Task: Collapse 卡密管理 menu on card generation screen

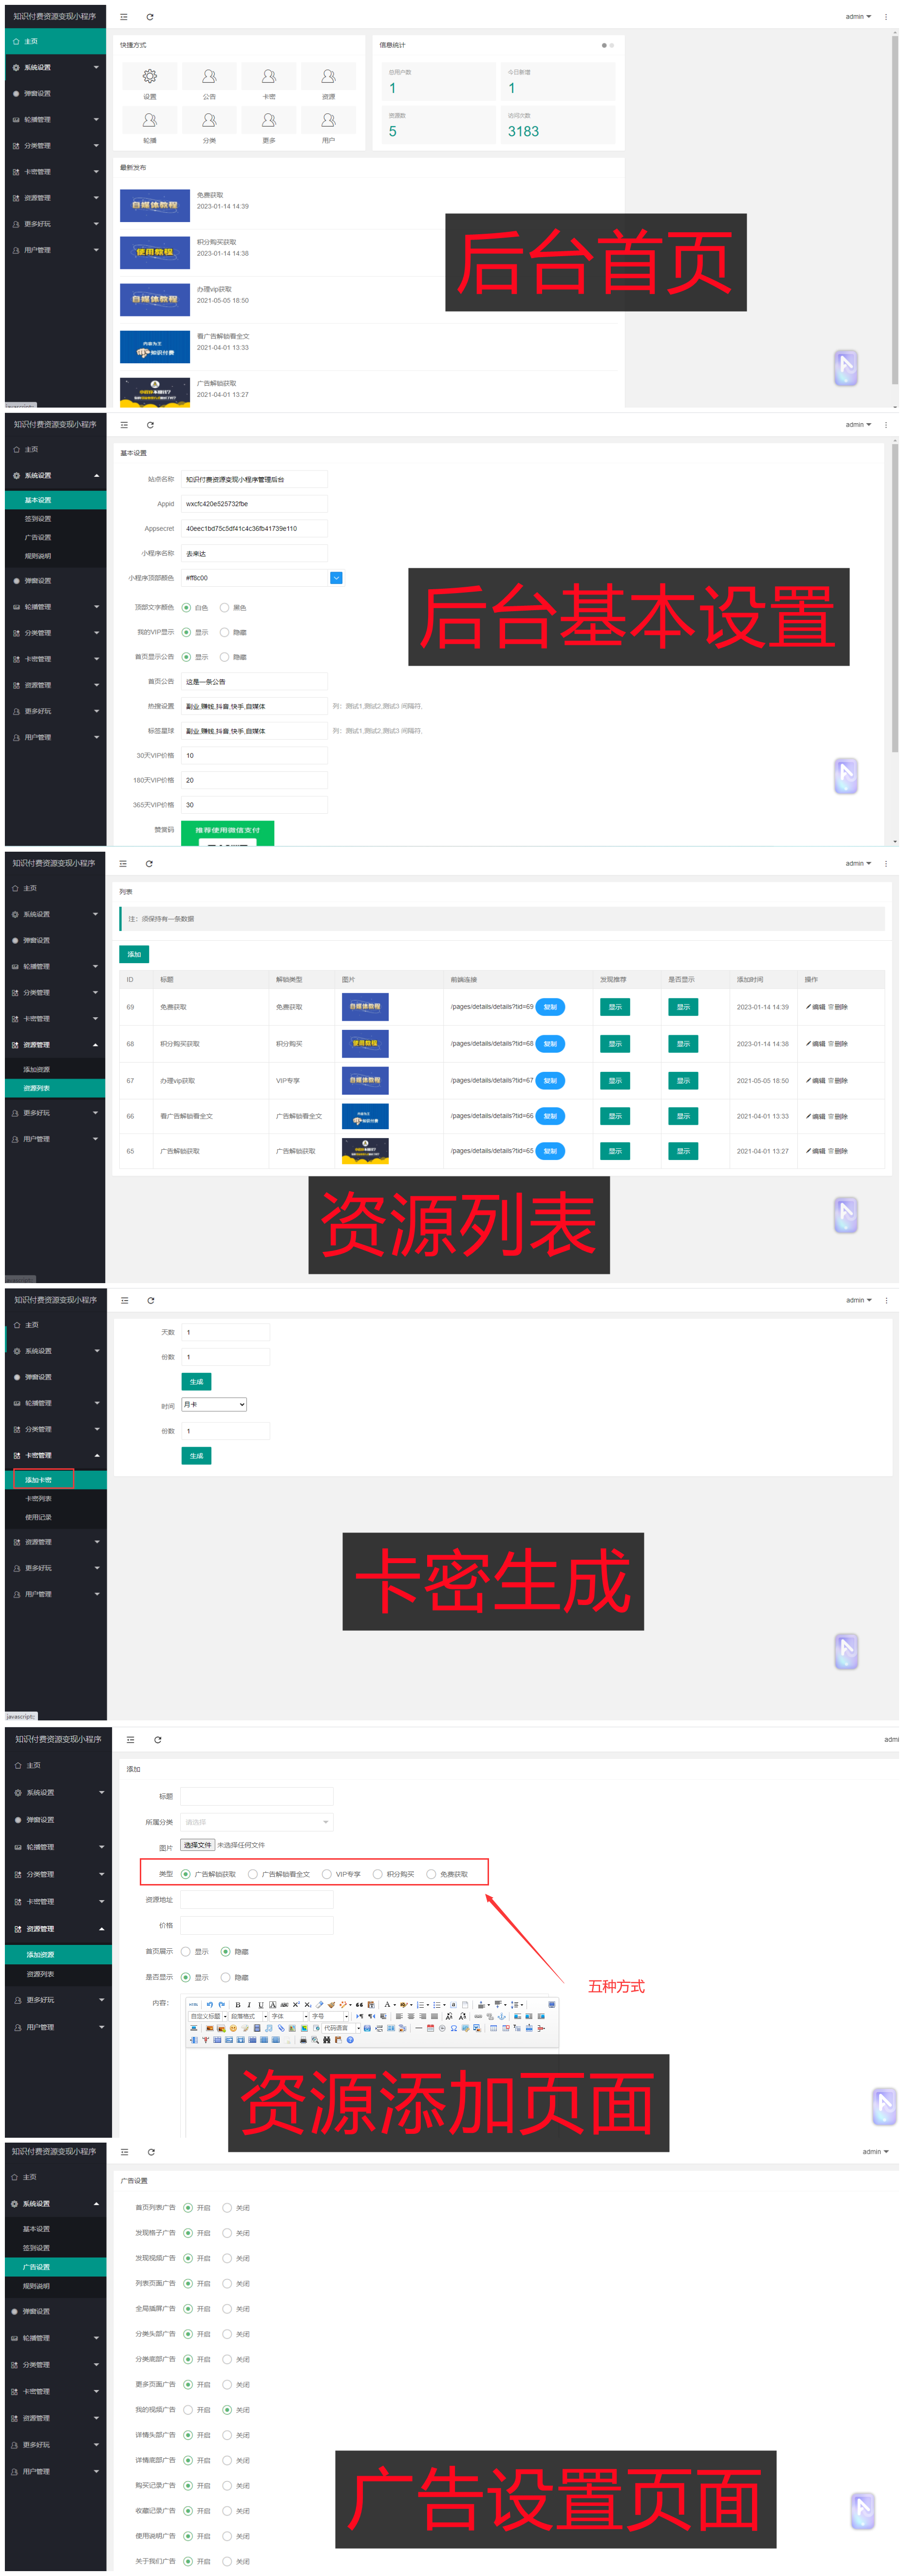Action: click(56, 1456)
